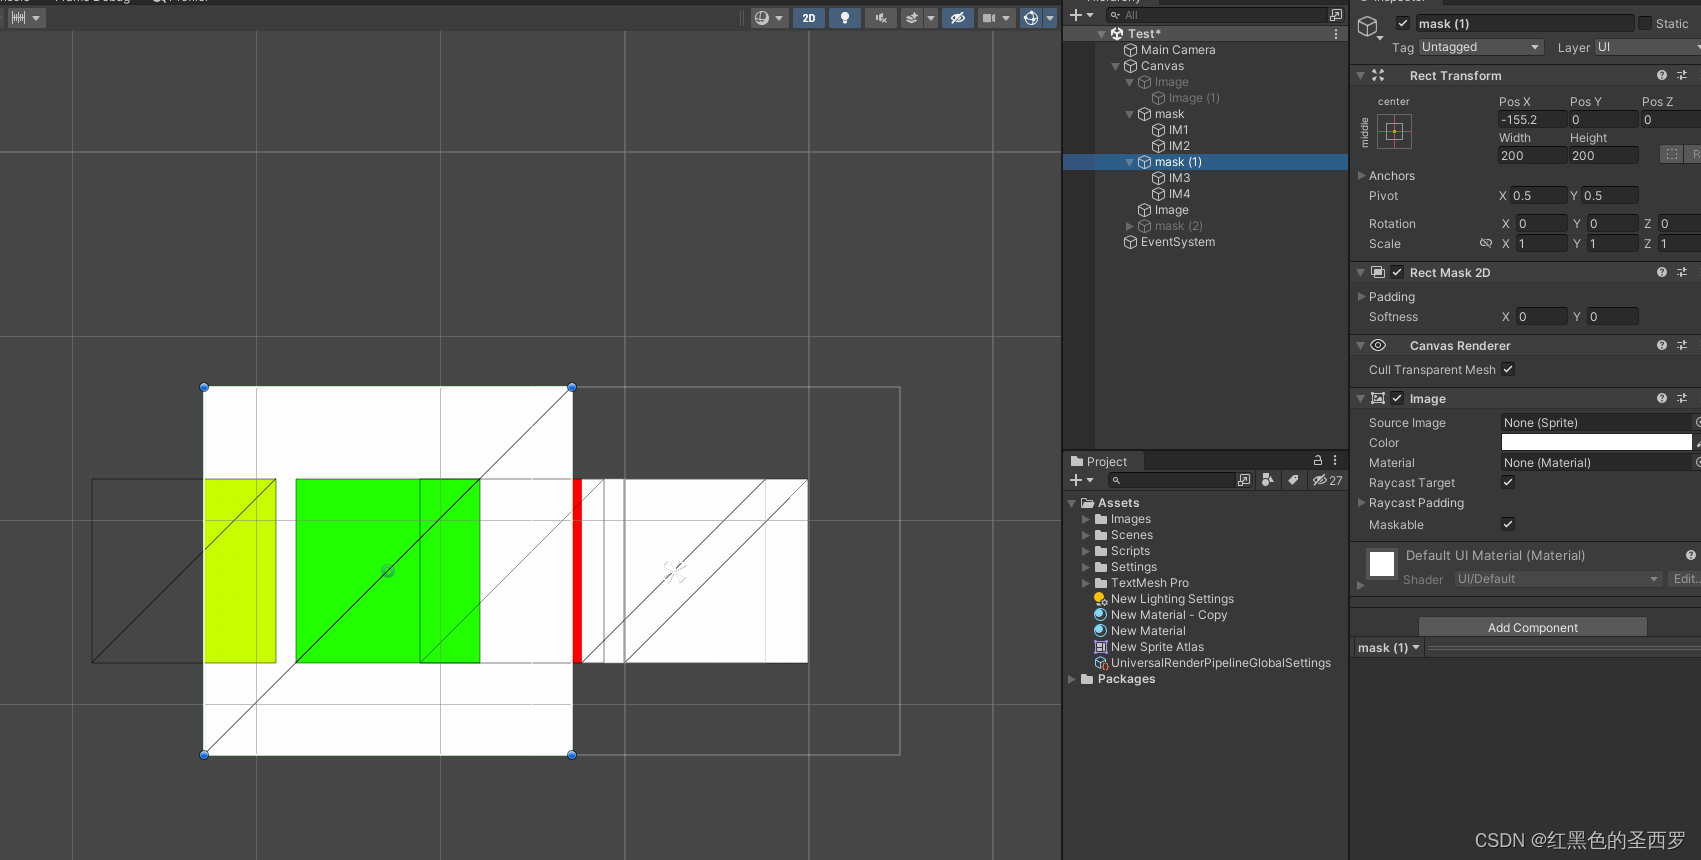The image size is (1701, 860).
Task: Toggle Rect Transform blueprint mode button
Action: [x=1671, y=154]
